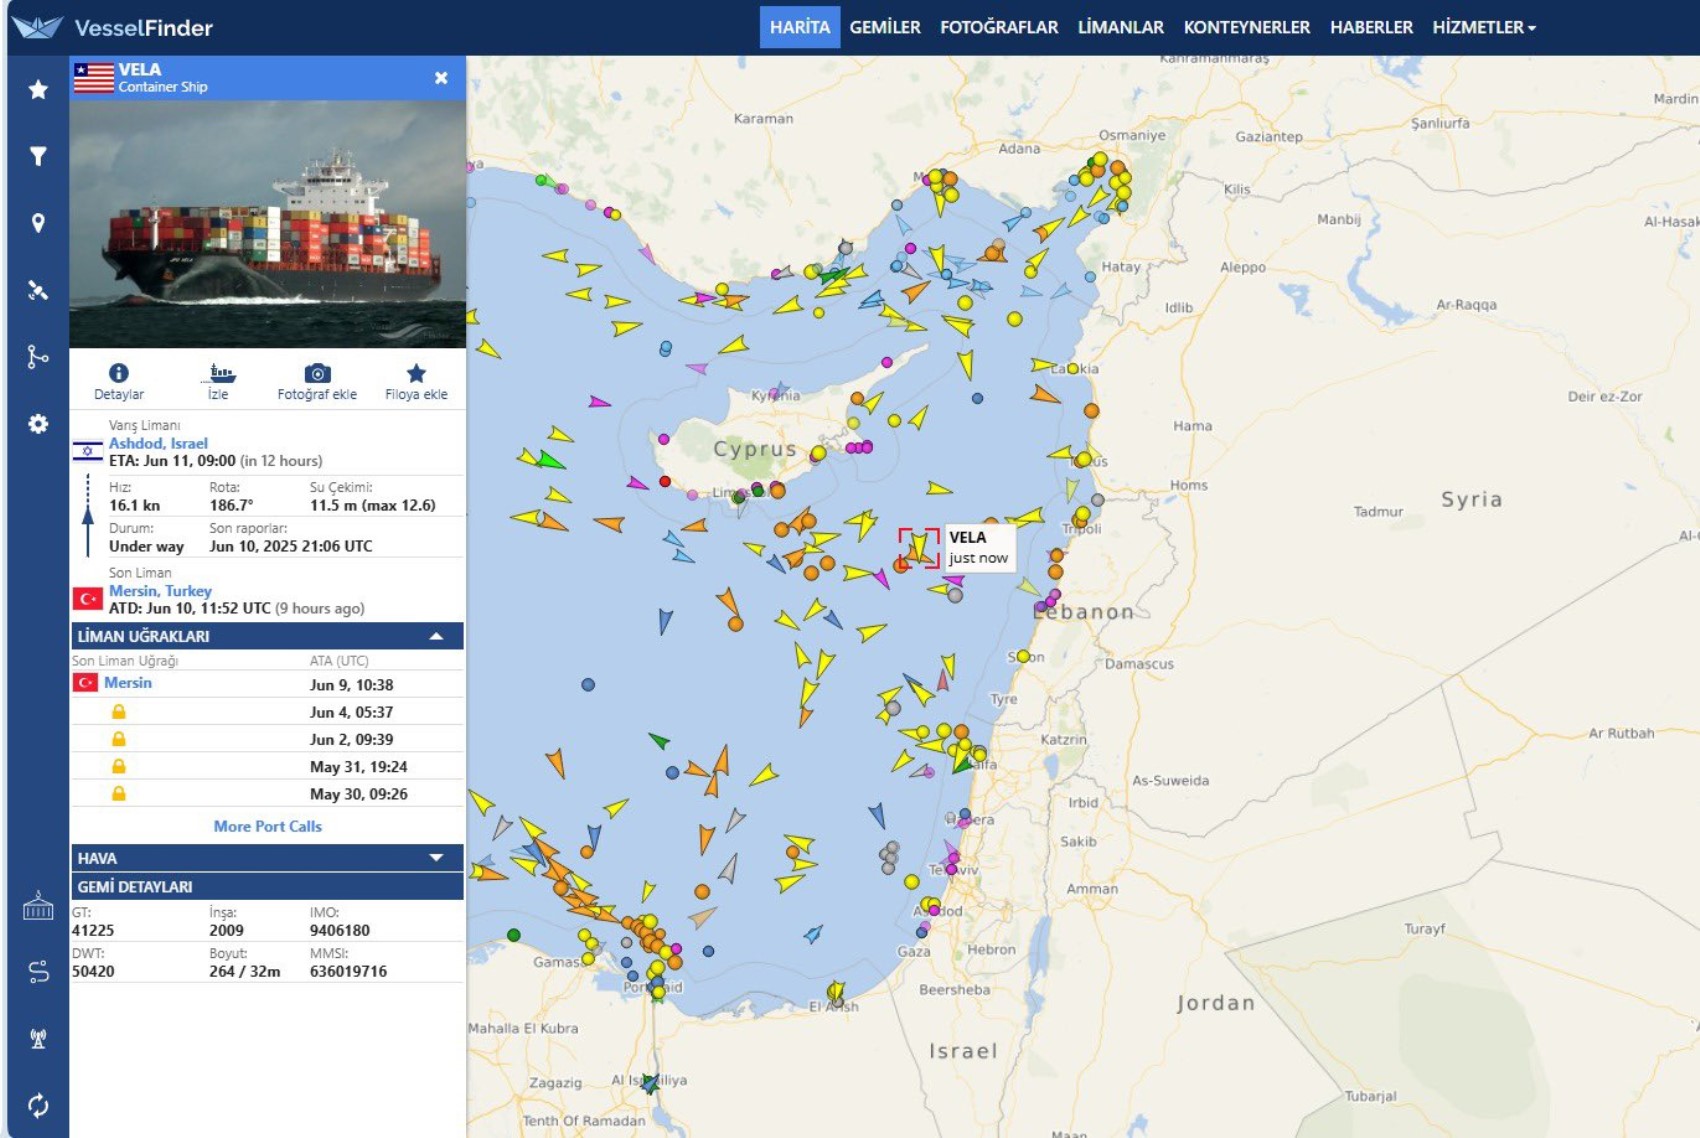Open Ashdod, Israel destination link
Screen dimensions: 1700x1138
click(x=158, y=443)
